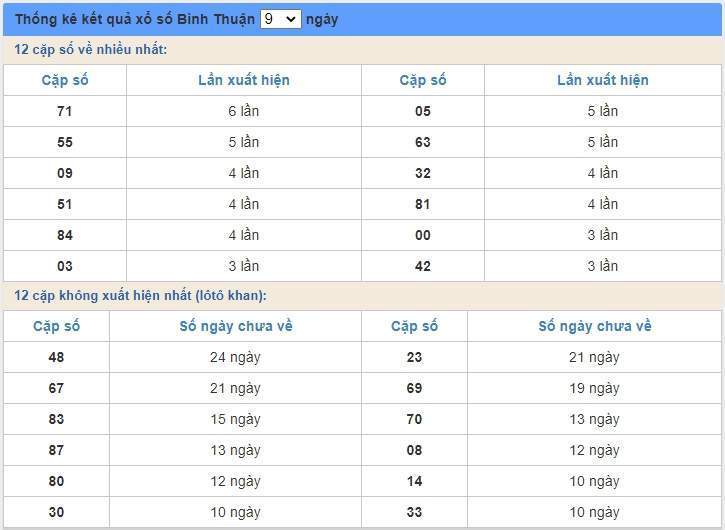Select the '6 lần' occurrence cell
The width and height of the screenshot is (725, 530).
tap(244, 111)
